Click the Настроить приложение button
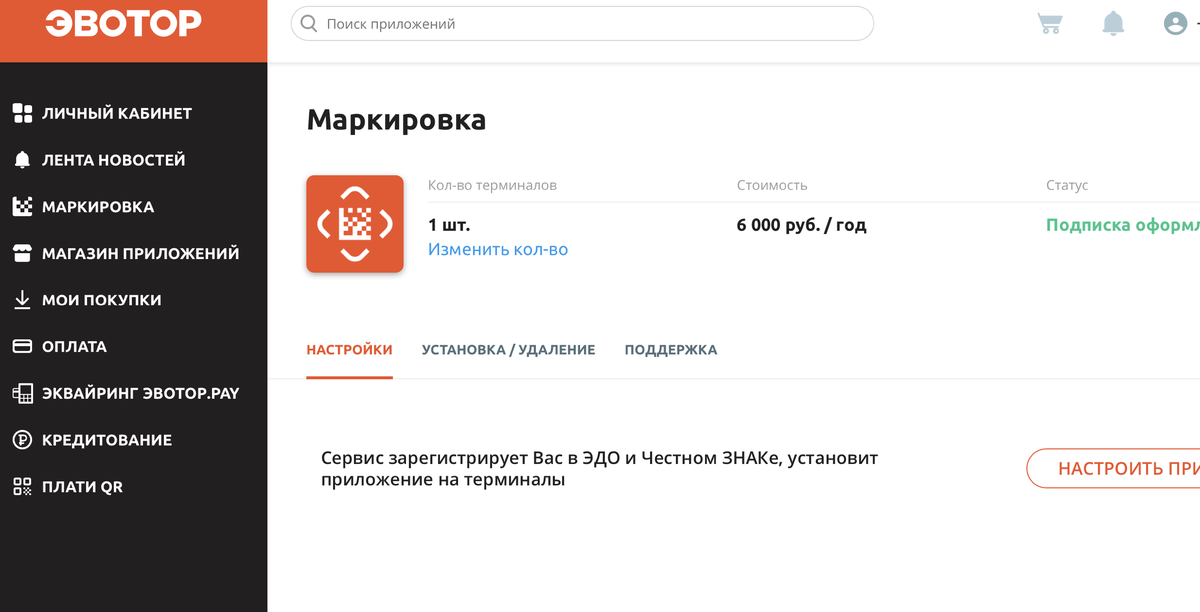 1114,468
